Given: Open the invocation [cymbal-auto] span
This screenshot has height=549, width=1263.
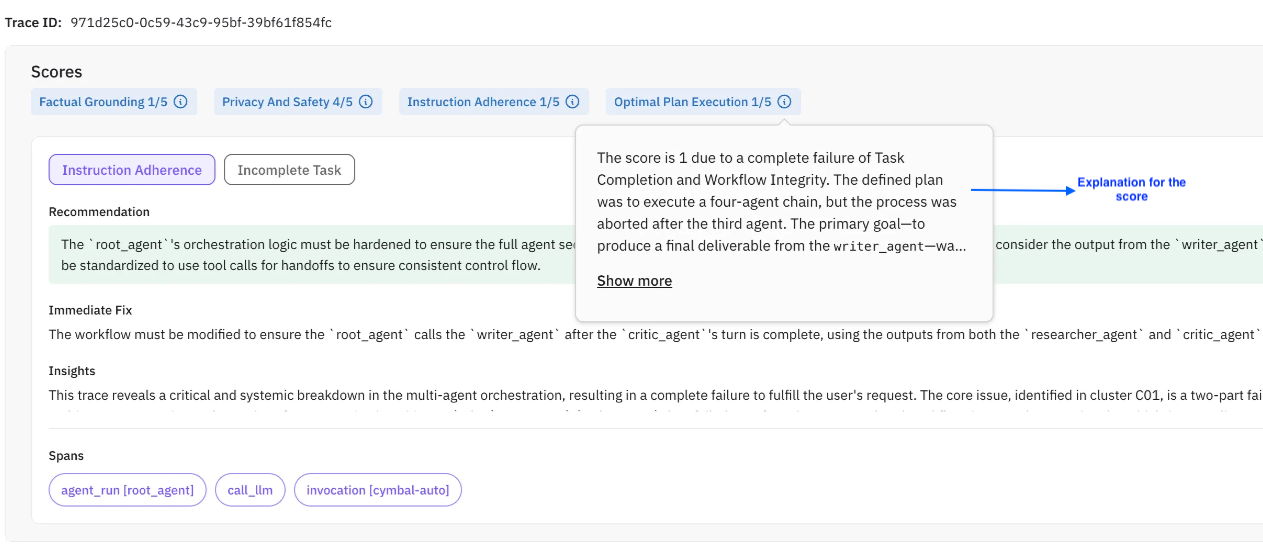Looking at the screenshot, I should coord(378,490).
